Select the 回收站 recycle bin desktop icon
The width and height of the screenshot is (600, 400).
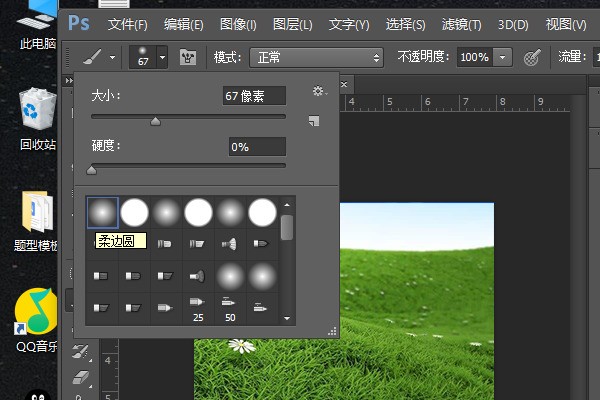[x=38, y=119]
